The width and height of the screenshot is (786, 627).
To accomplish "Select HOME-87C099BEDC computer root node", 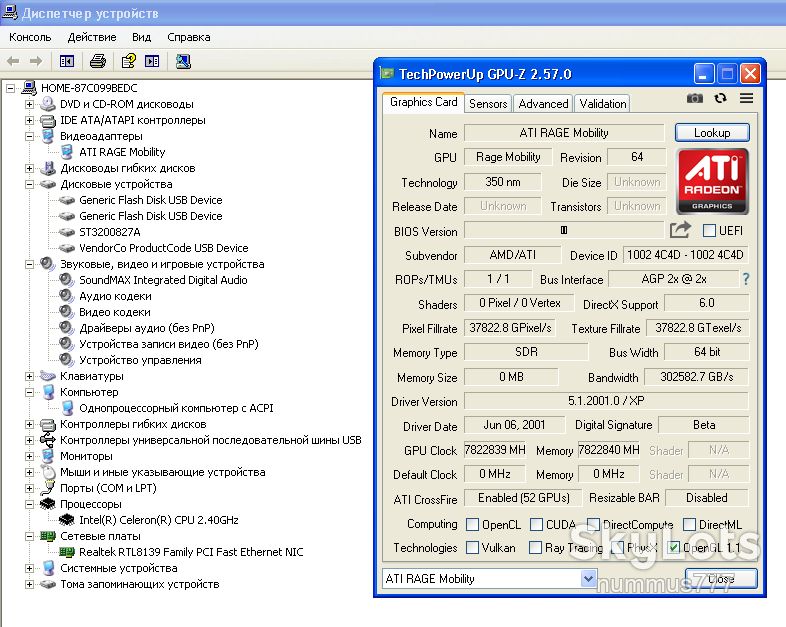I will pyautogui.click(x=89, y=88).
